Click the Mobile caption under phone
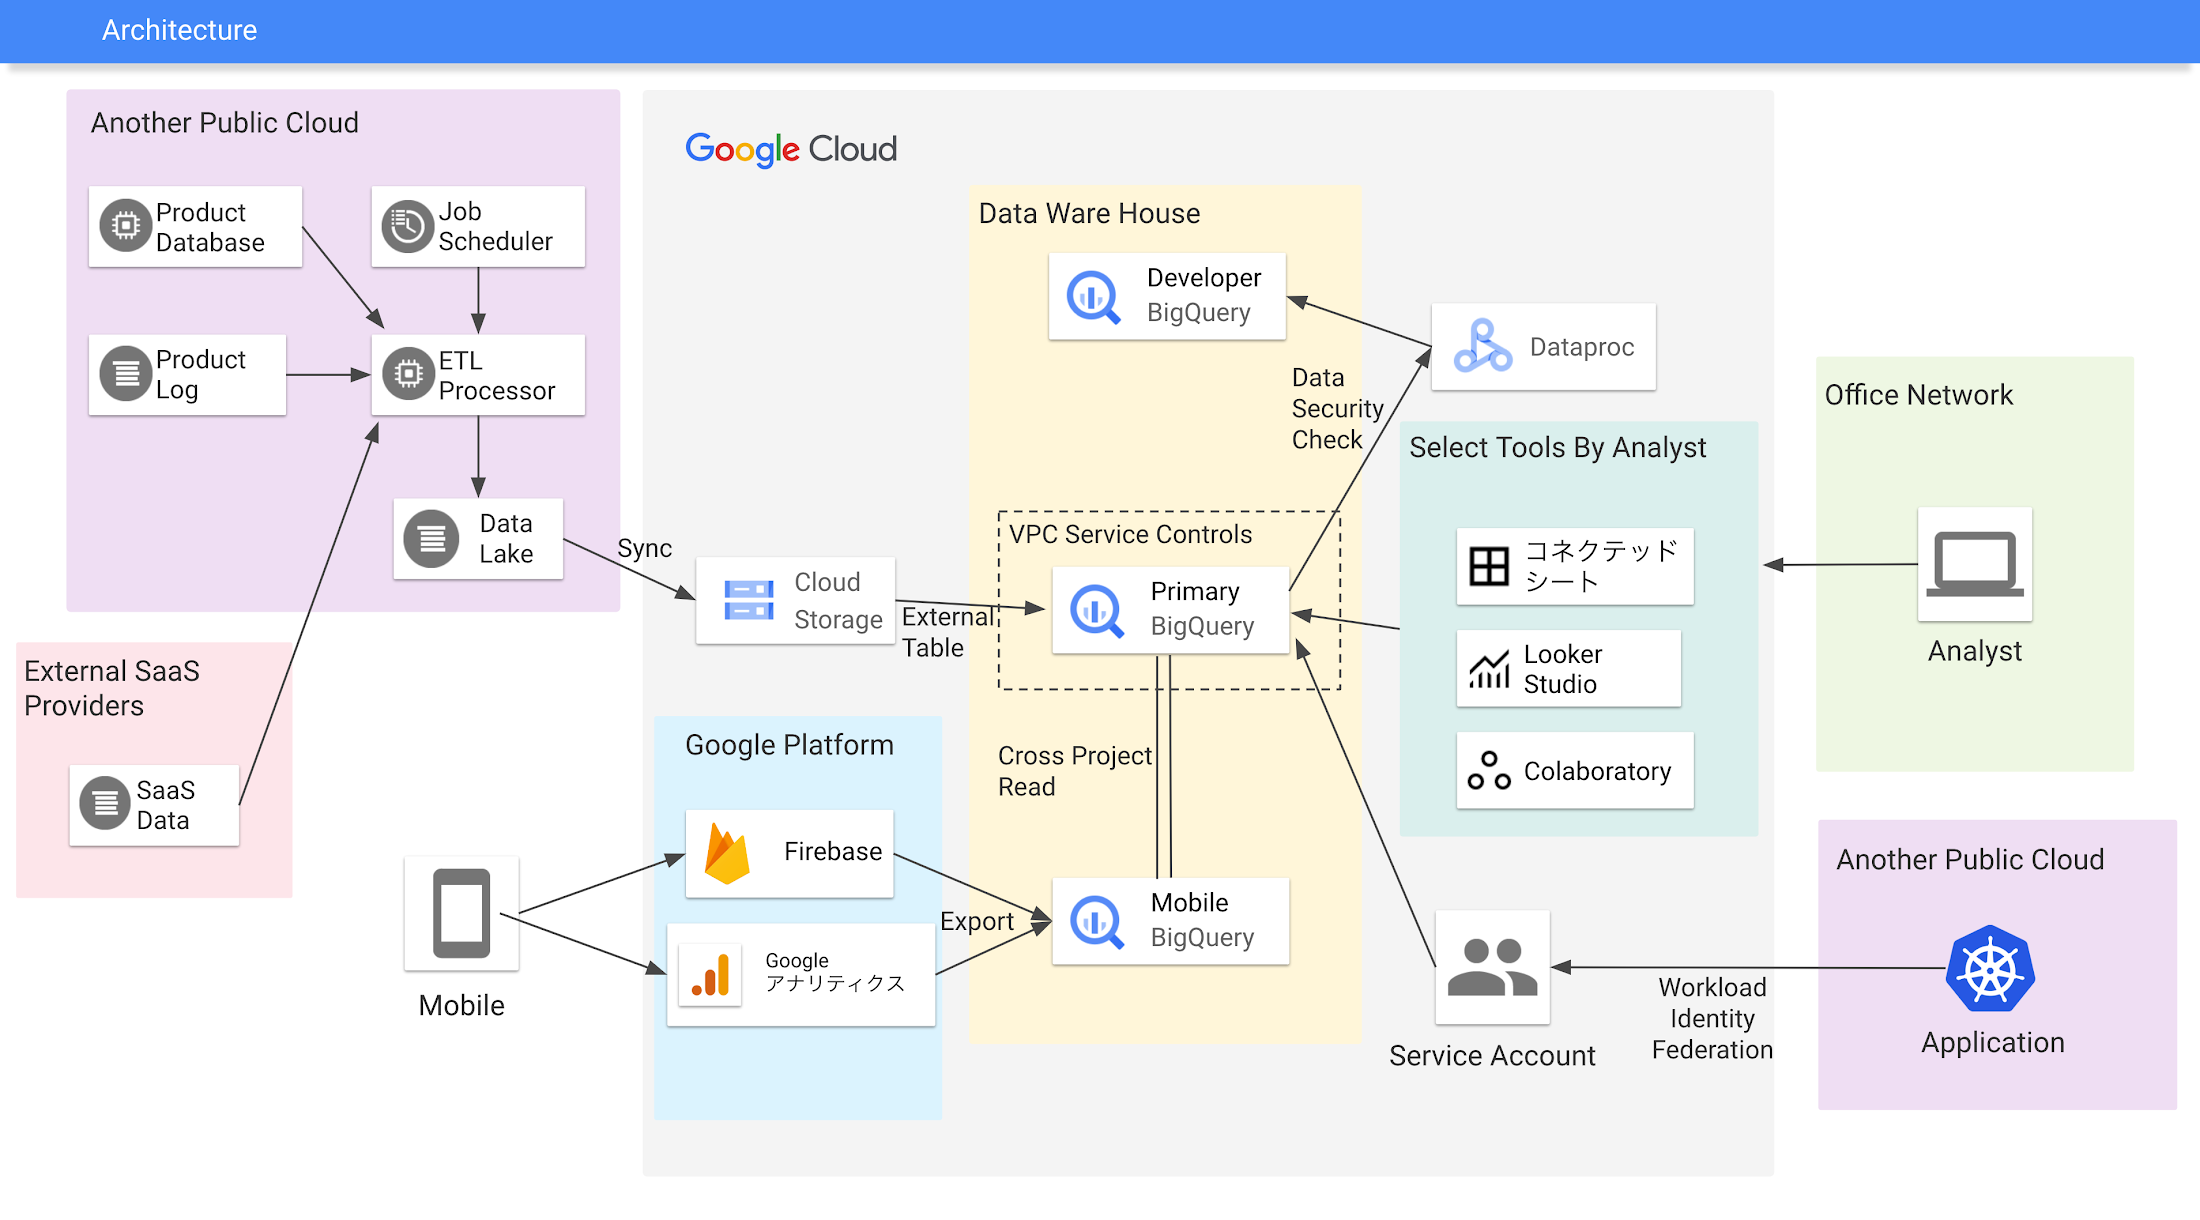Image resolution: width=2200 pixels, height=1220 pixels. click(x=461, y=1005)
